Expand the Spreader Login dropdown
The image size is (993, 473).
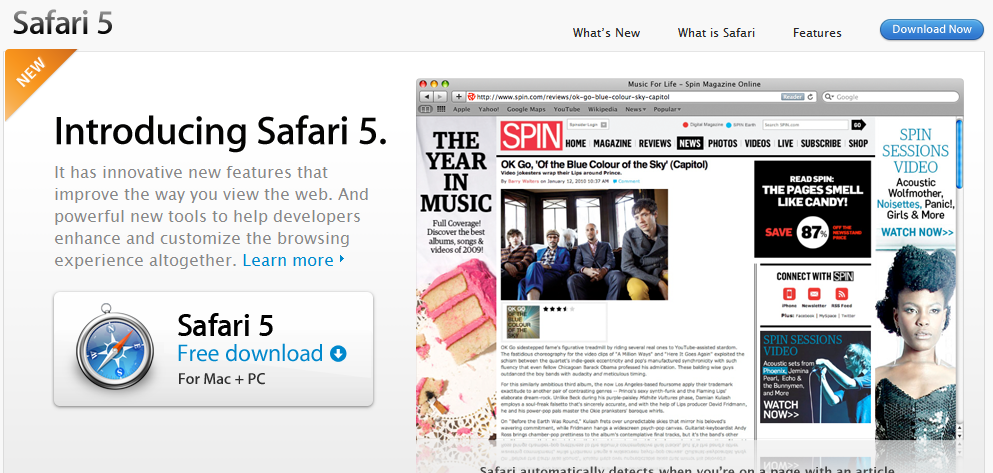coord(588,125)
